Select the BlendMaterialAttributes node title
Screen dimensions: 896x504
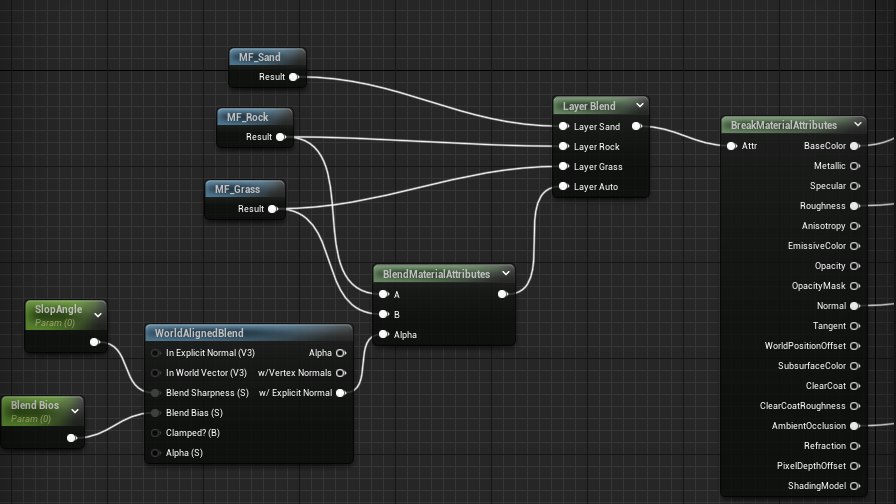437,274
